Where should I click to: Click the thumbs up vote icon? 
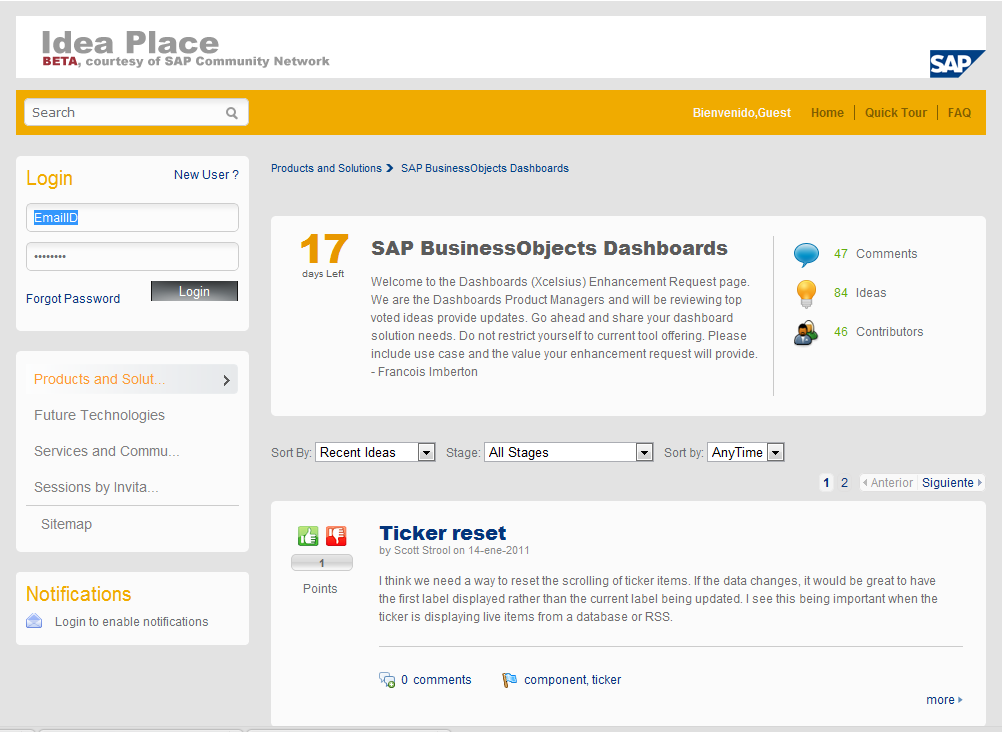(308, 536)
